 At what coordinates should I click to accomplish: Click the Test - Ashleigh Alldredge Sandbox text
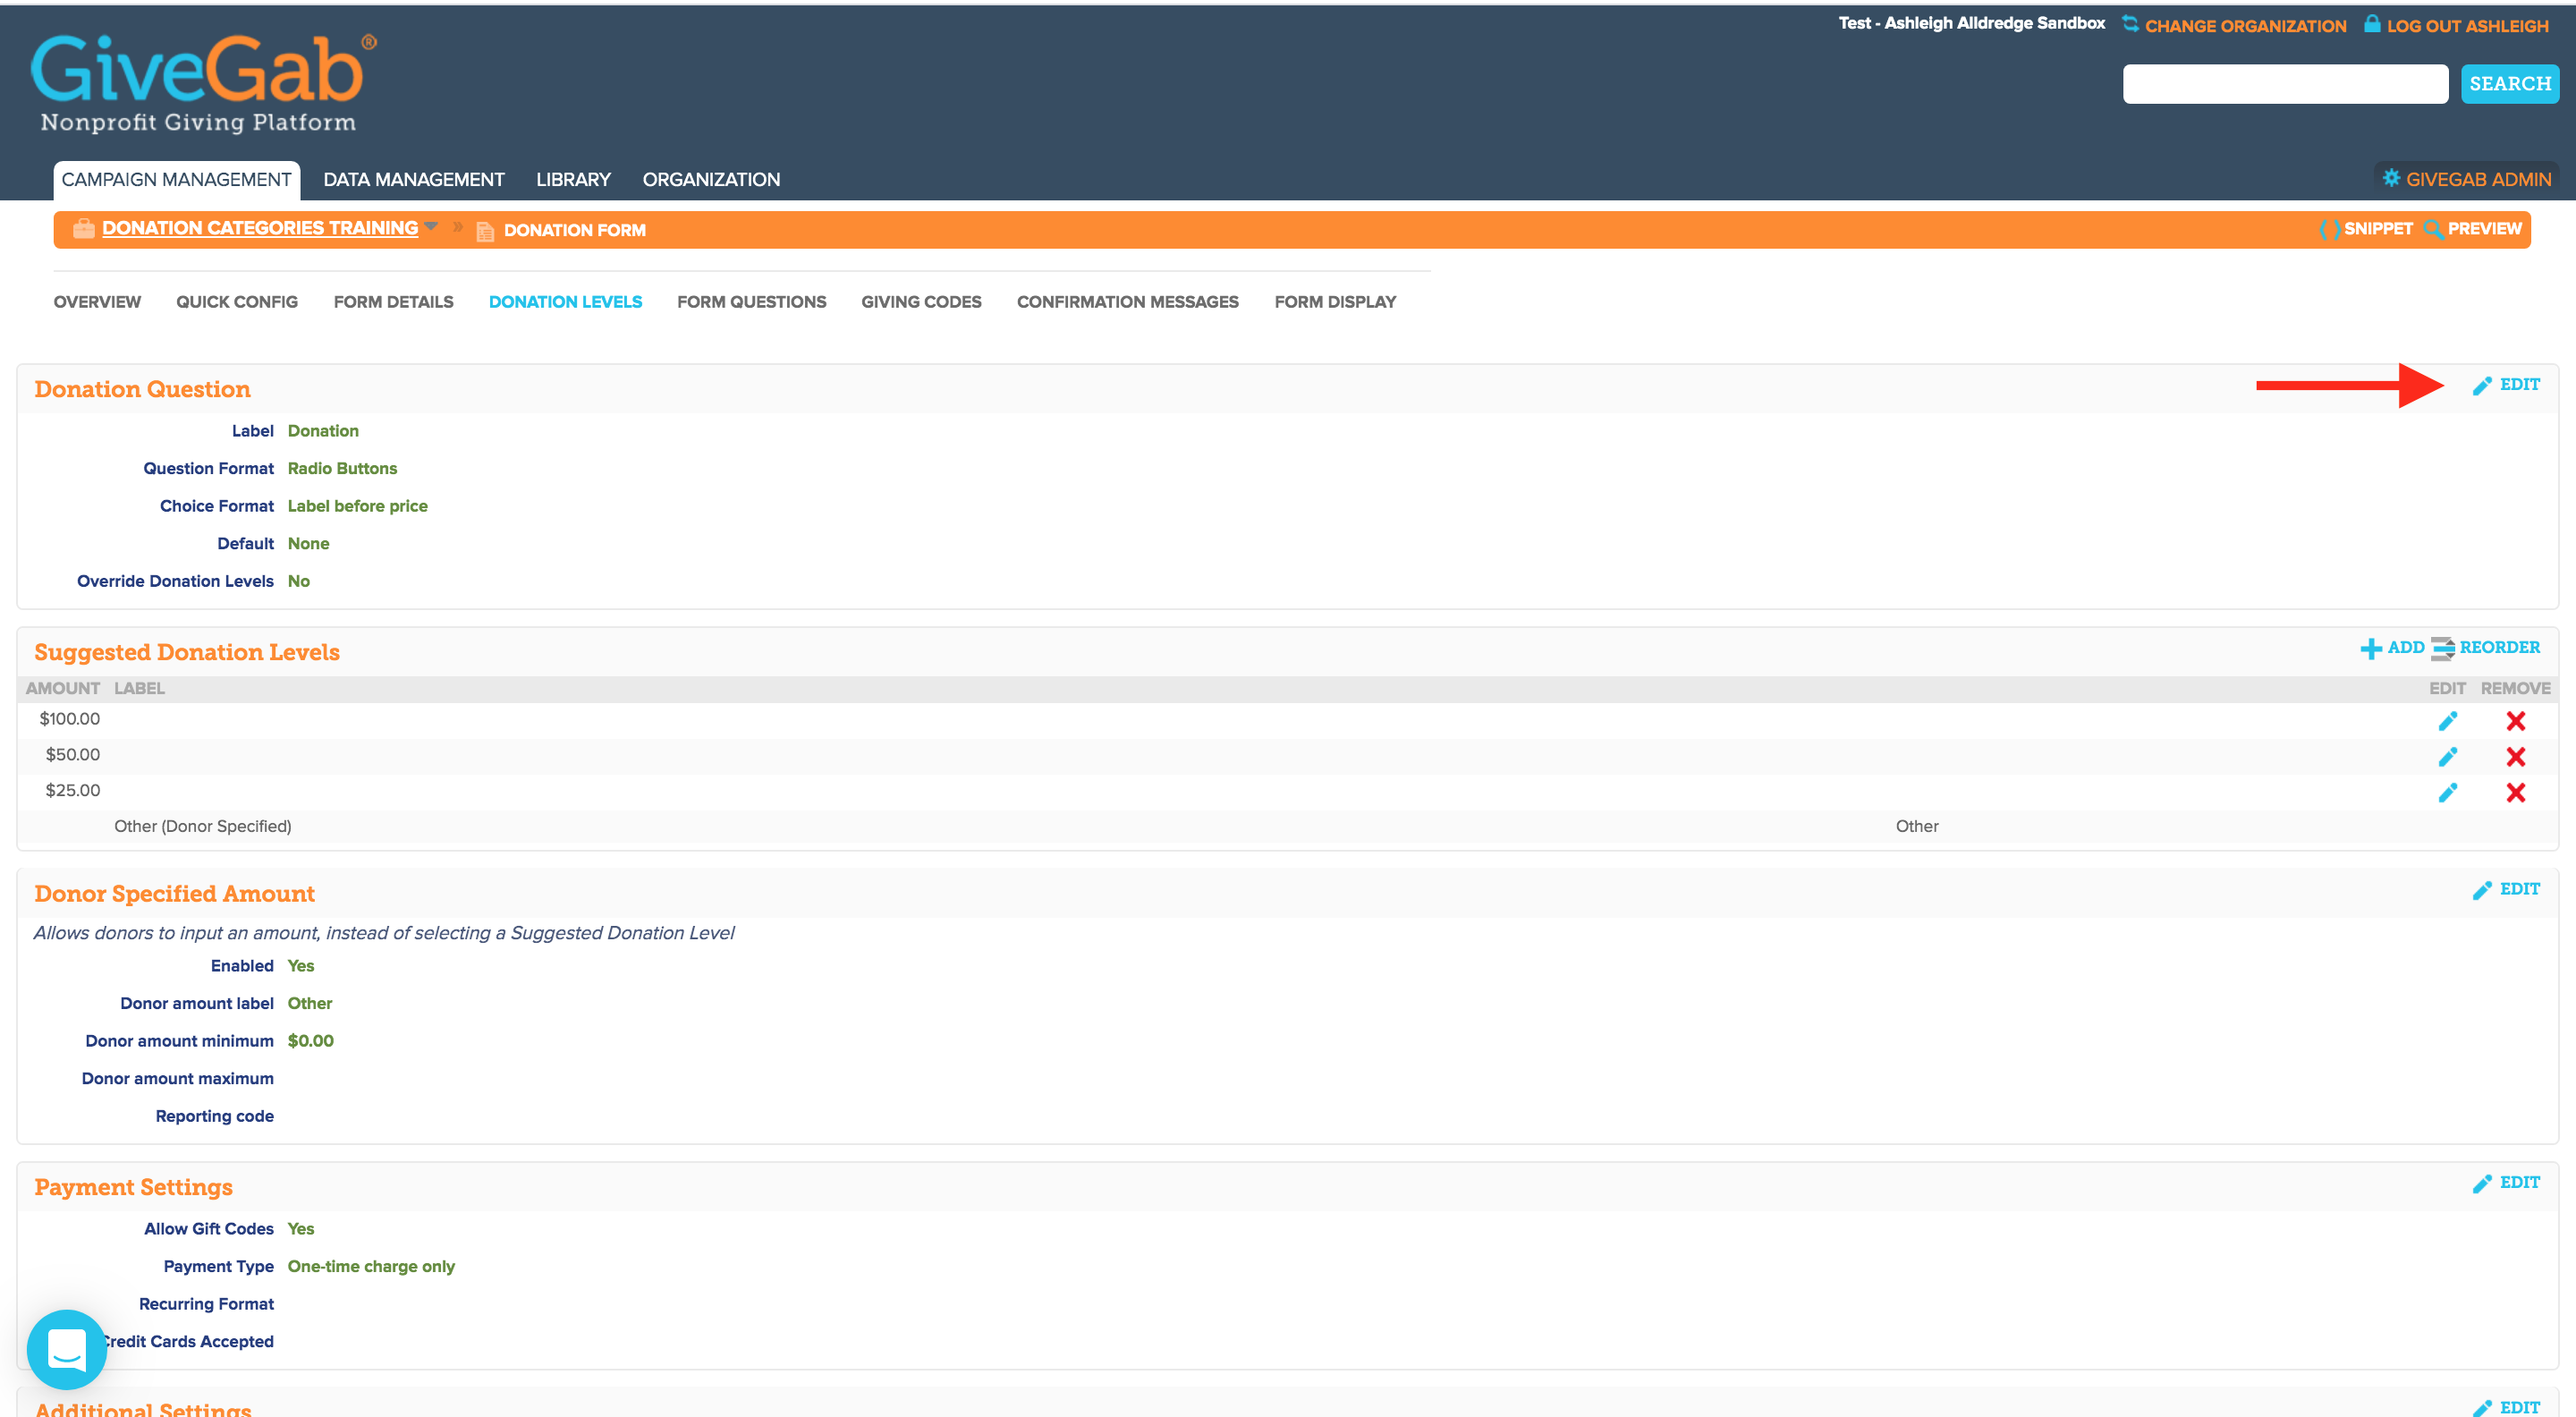coord(1971,23)
